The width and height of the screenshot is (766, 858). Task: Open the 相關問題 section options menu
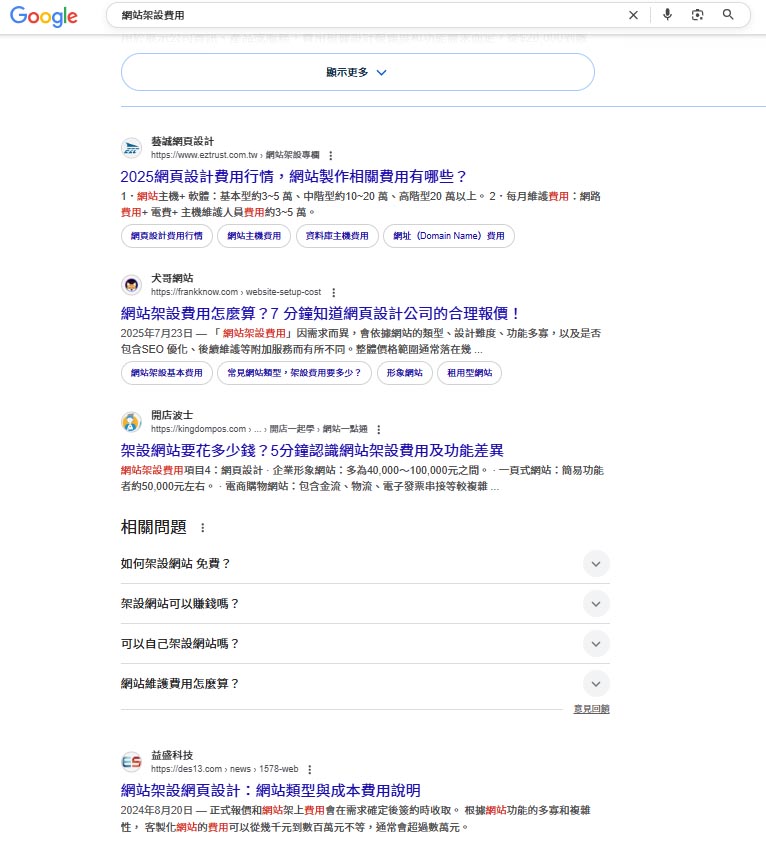(202, 527)
